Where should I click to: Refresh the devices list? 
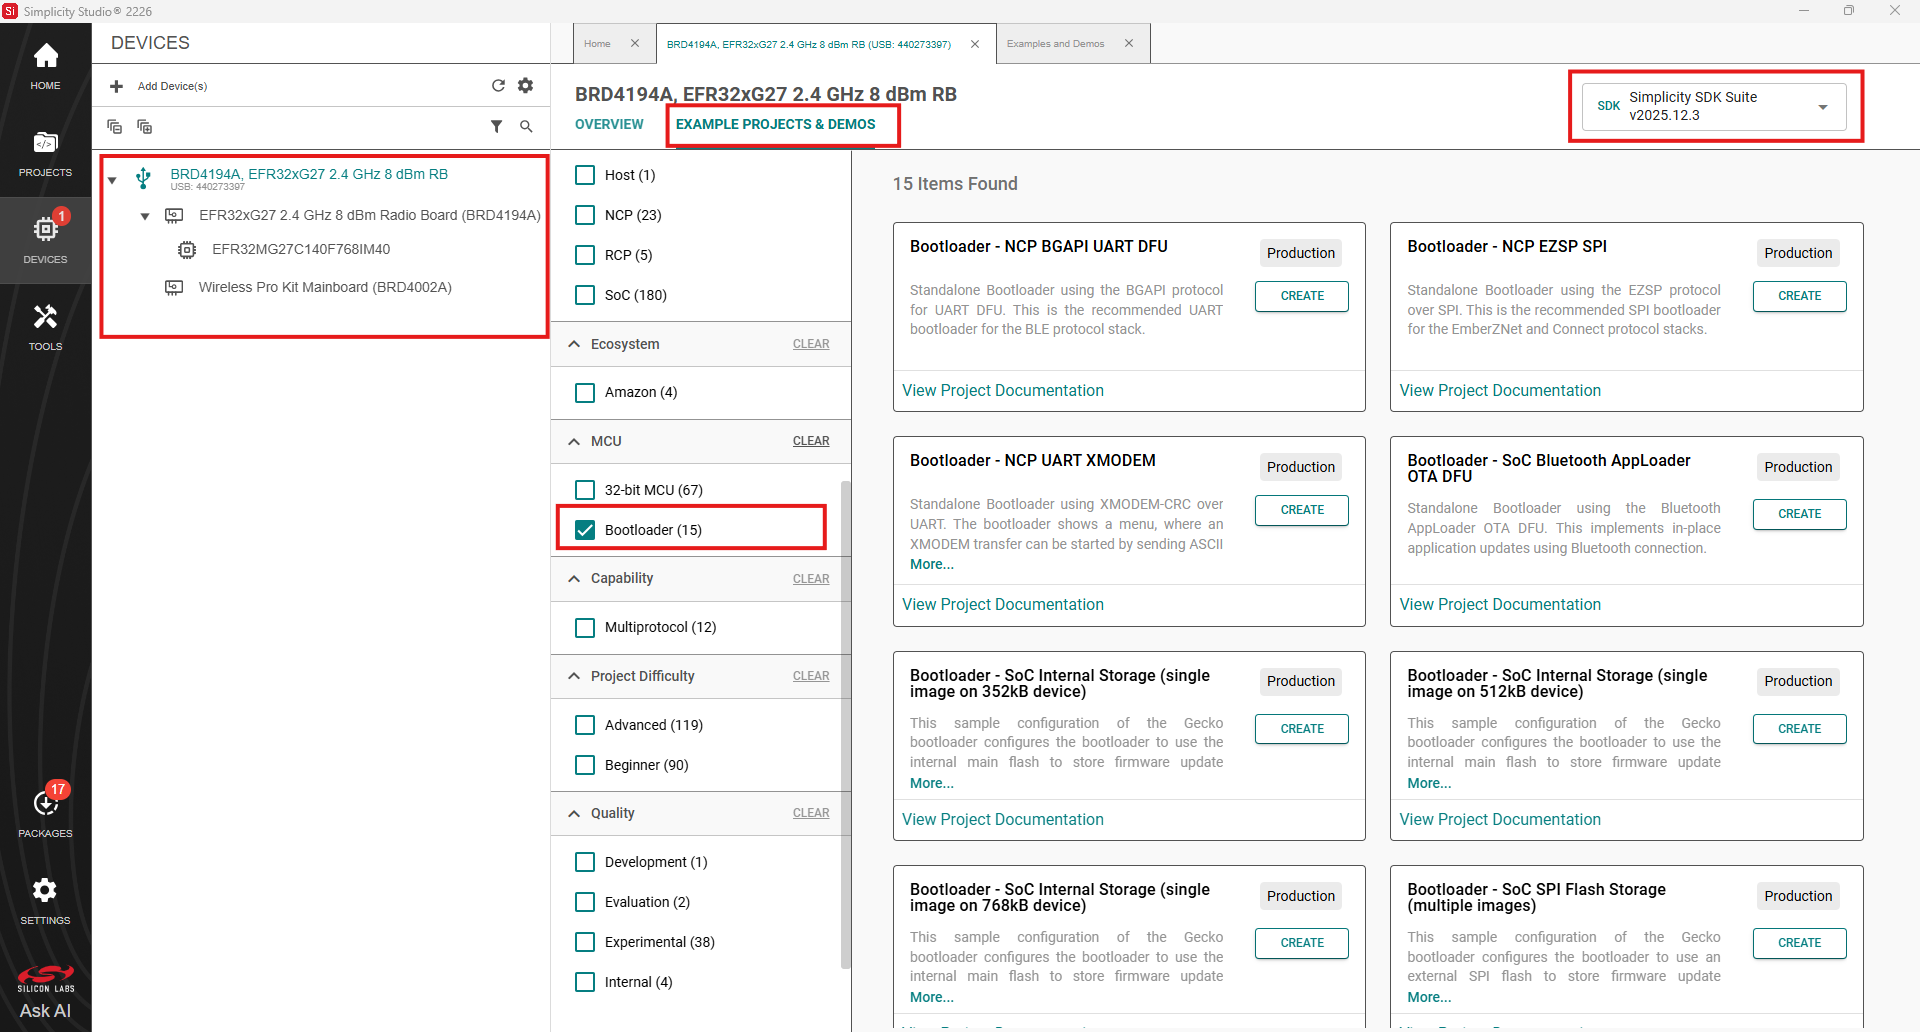[498, 86]
